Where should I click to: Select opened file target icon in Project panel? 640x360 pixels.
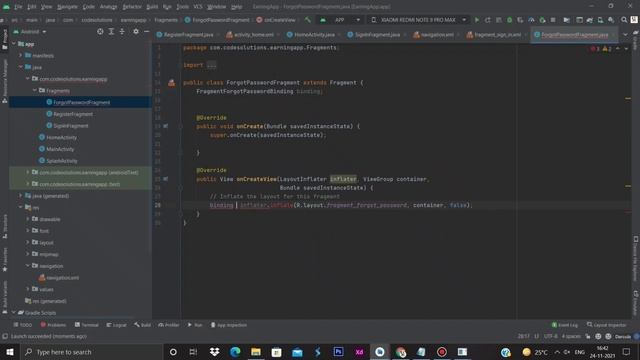click(x=100, y=31)
